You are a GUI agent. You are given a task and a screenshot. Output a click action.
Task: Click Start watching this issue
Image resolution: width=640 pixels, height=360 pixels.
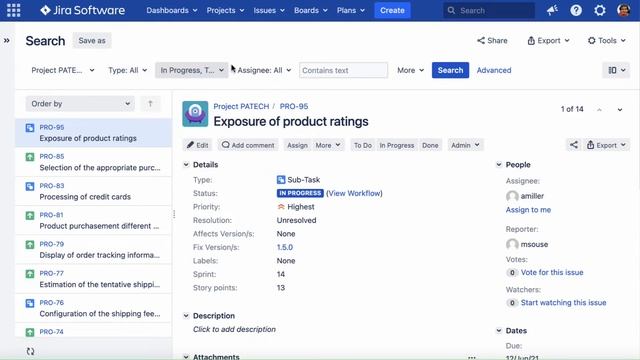563,302
